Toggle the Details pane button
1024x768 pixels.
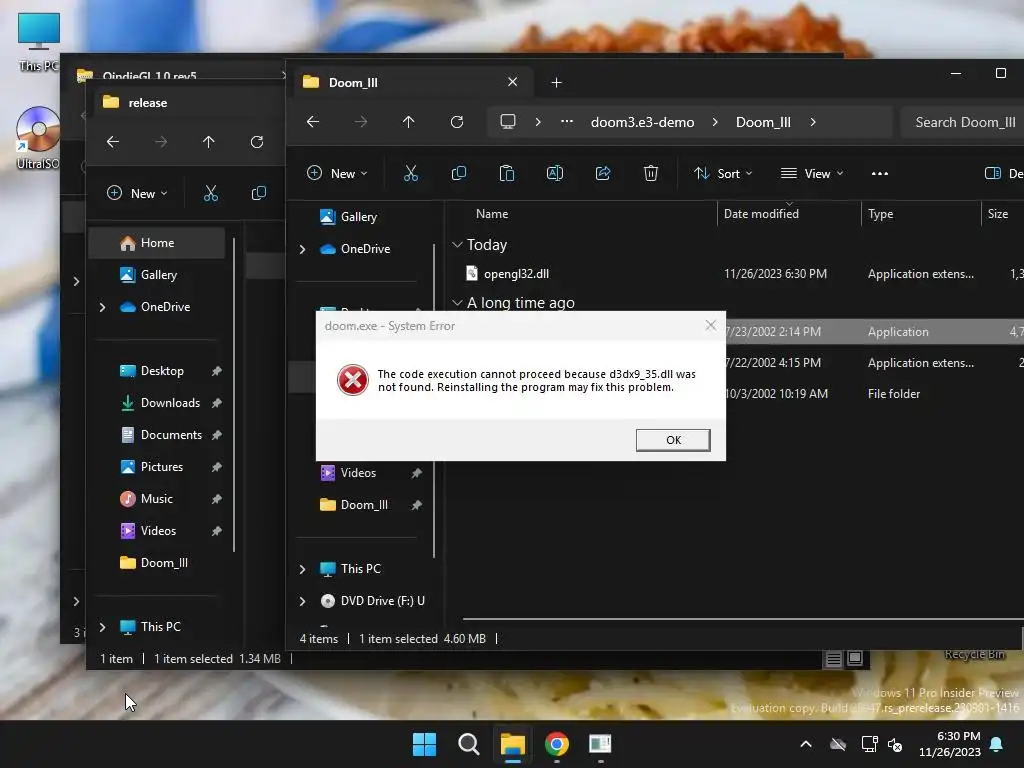pos(1004,173)
